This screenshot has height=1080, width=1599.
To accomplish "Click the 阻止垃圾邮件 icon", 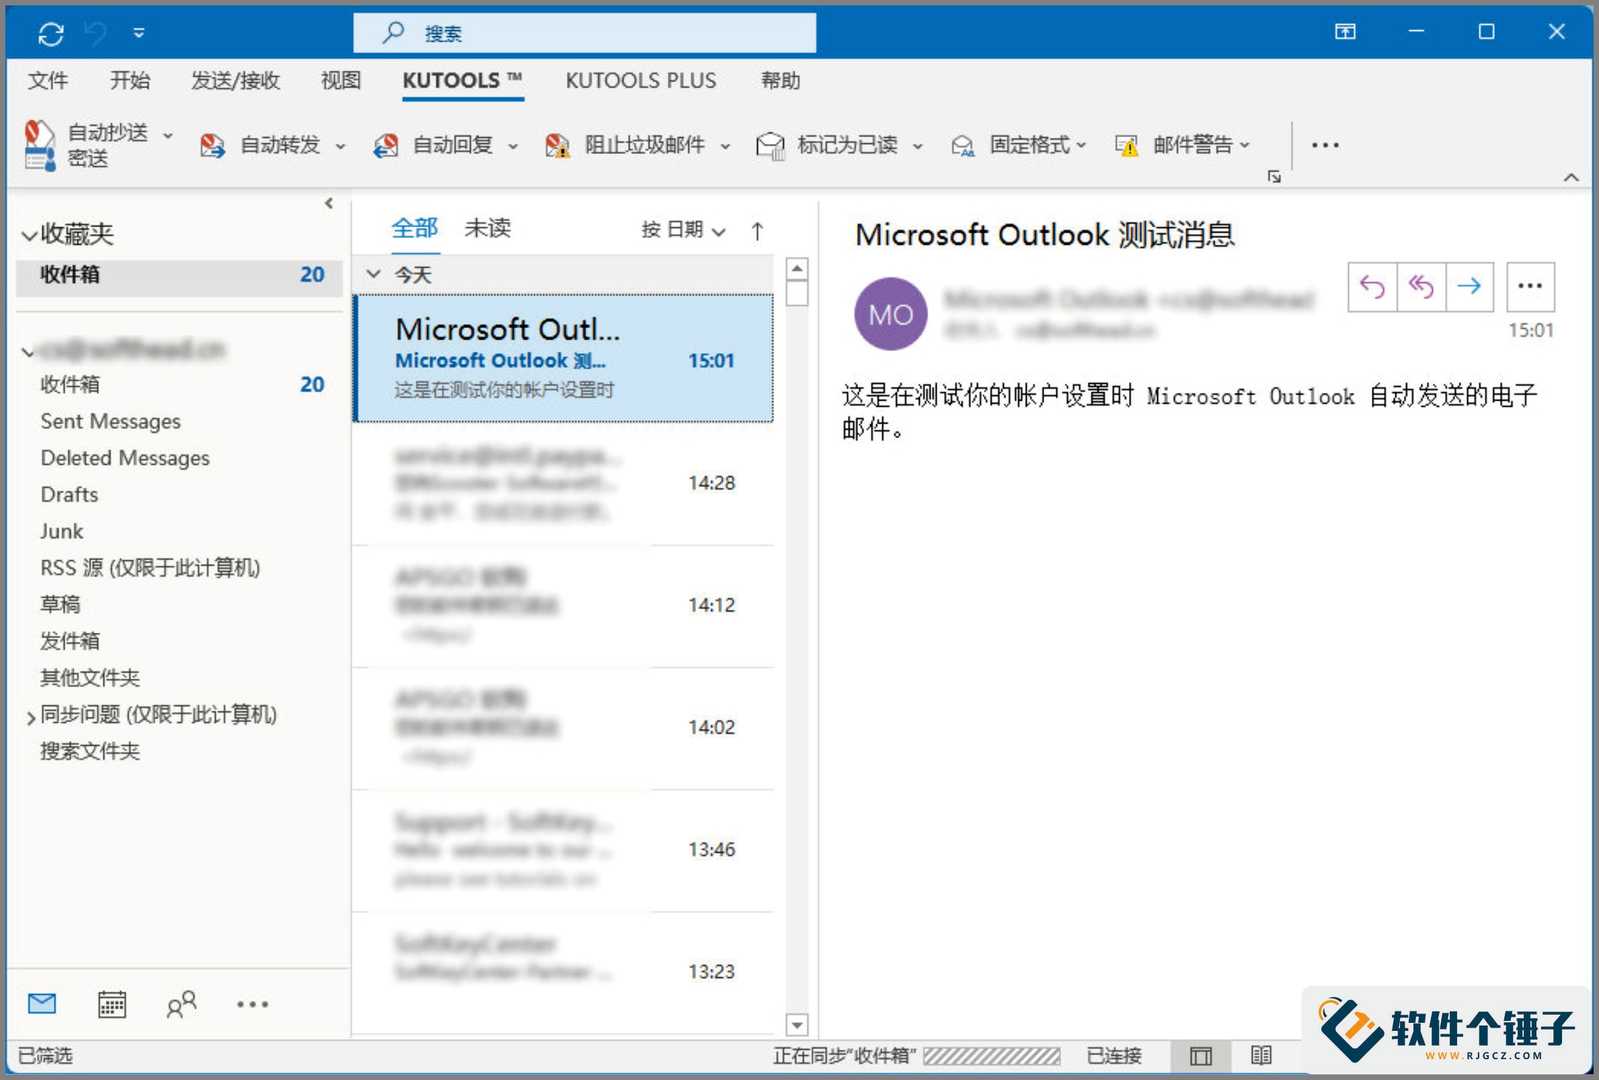I will 557,146.
